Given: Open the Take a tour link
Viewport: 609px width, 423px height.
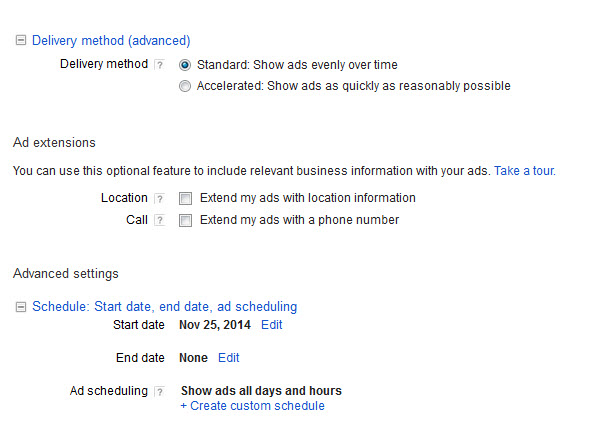Looking at the screenshot, I should (x=525, y=171).
